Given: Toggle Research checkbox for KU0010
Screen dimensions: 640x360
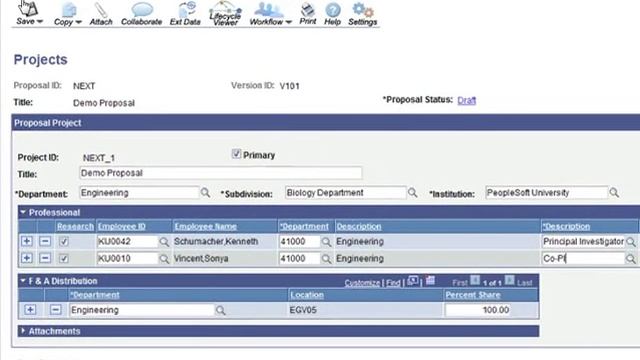Looking at the screenshot, I should pos(63,258).
